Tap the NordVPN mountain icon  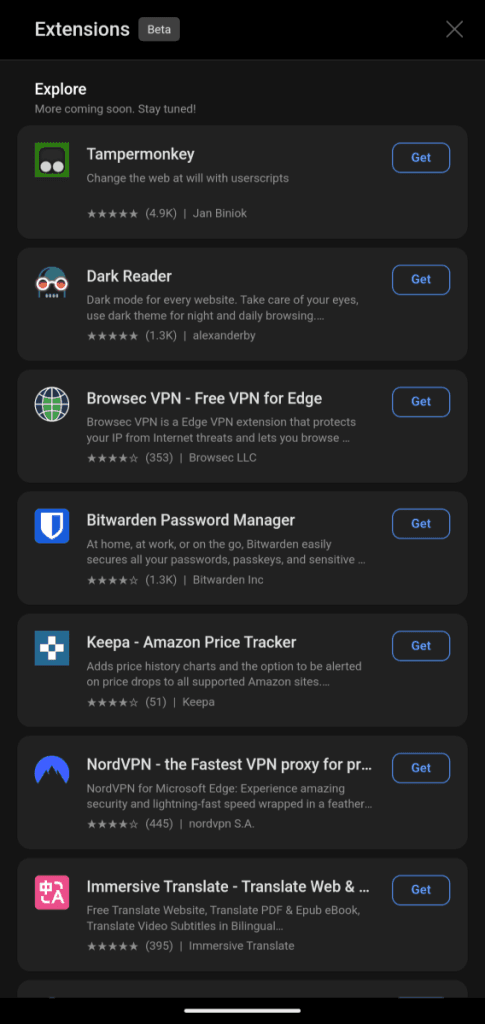pos(52,771)
